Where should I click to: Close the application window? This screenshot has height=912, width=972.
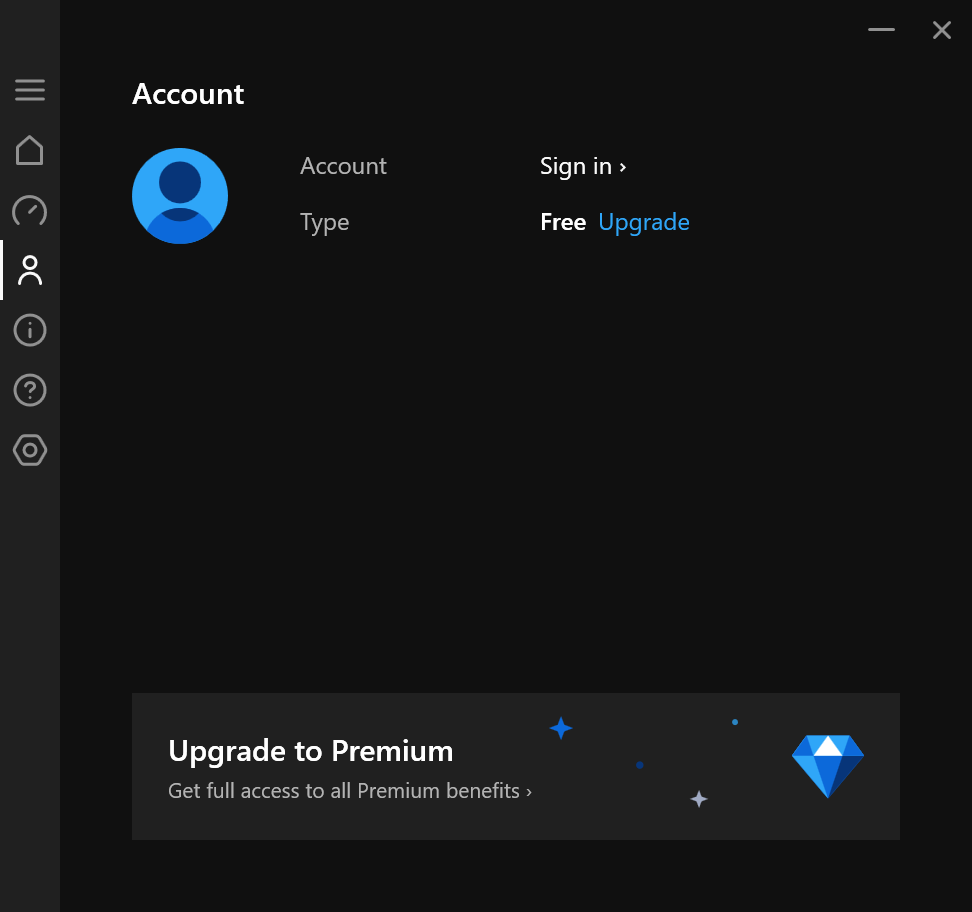941,30
